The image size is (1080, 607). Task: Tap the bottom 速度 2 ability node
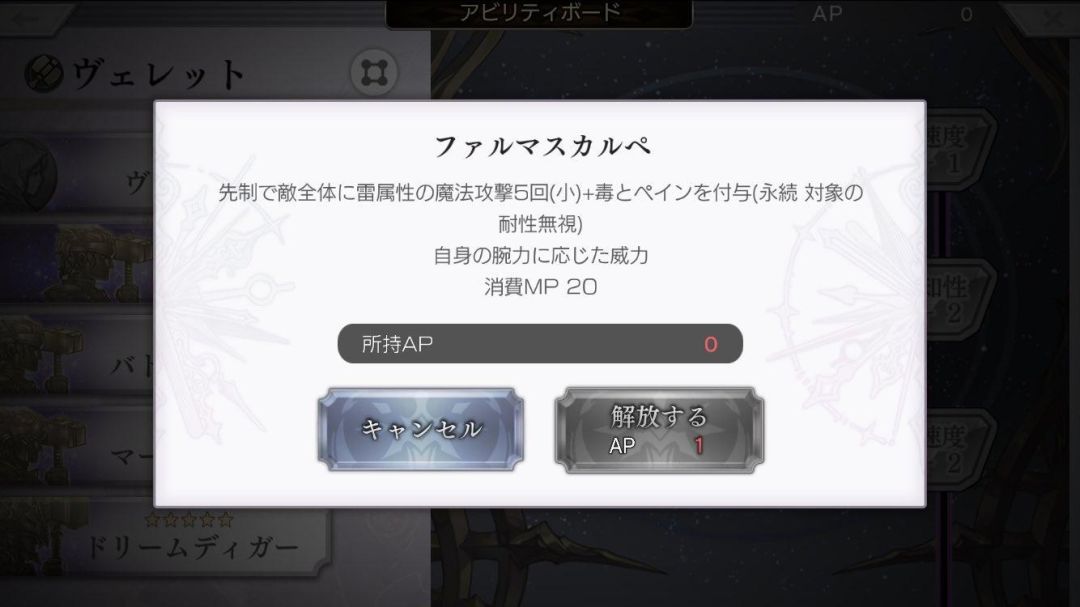tap(959, 449)
